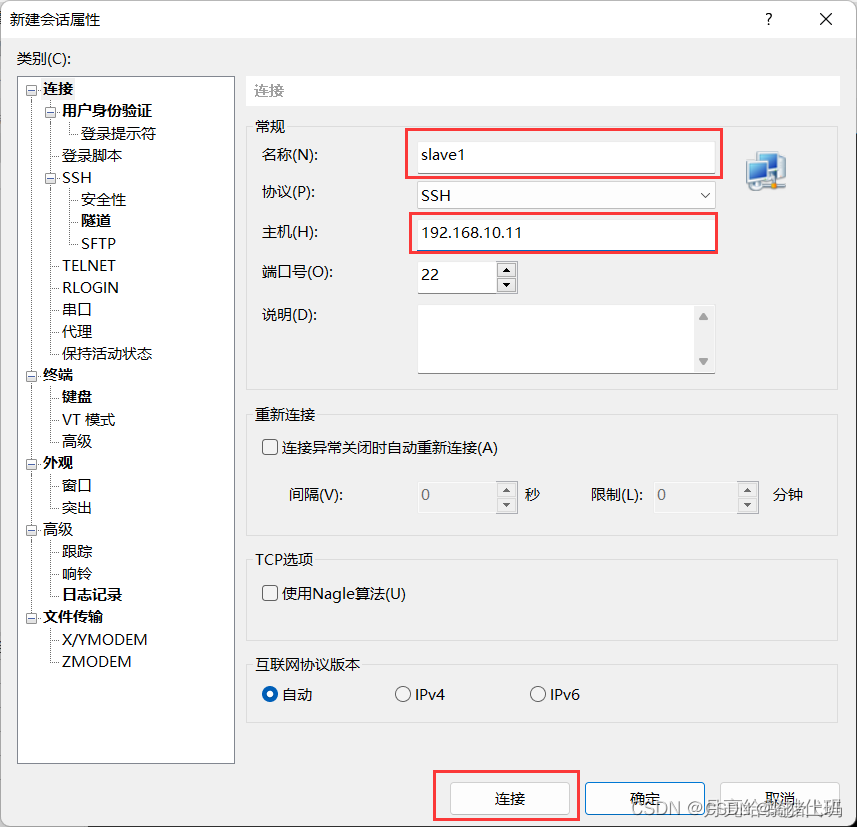Collapse the 外观 tree node
This screenshot has height=827, width=857.
(32, 464)
